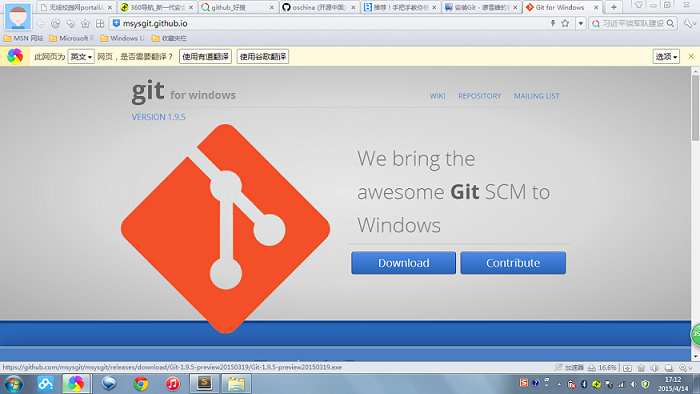The width and height of the screenshot is (700, 394).
Task: Open the iTunes music taskbar icon
Action: [172, 384]
